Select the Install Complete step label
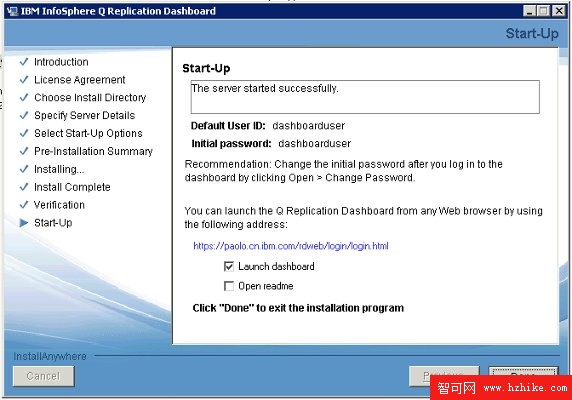This screenshot has height=400, width=572. pos(72,187)
